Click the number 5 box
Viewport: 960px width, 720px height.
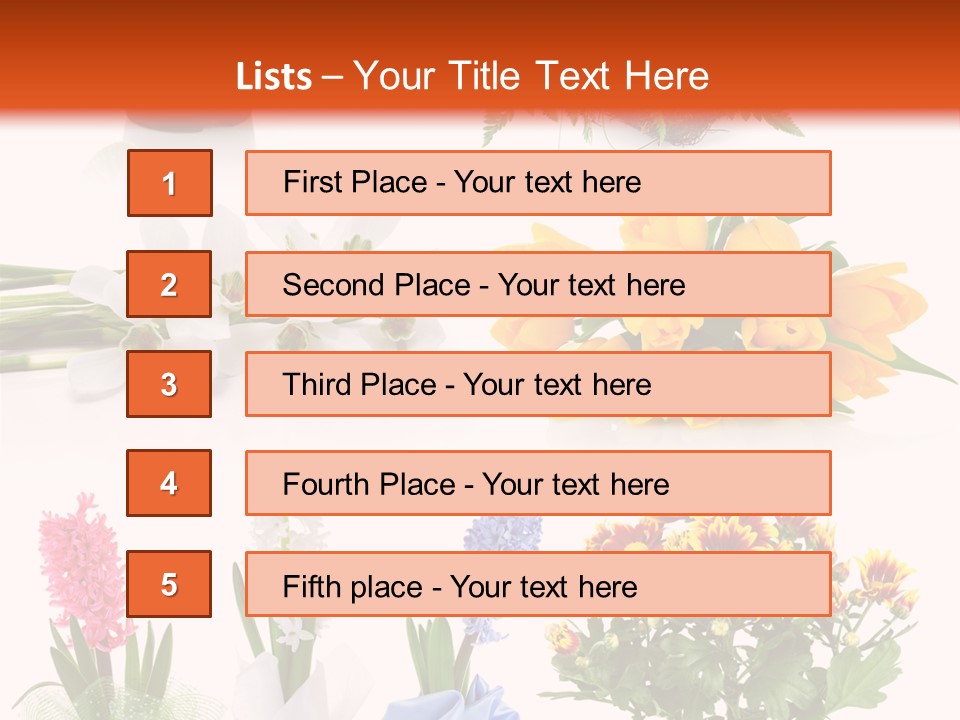[x=169, y=584]
